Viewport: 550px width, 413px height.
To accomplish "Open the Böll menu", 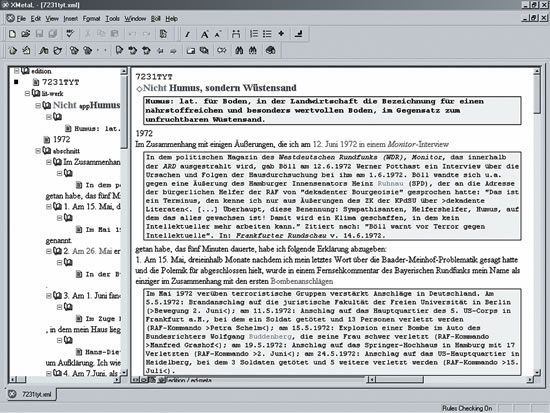I will 155,19.
